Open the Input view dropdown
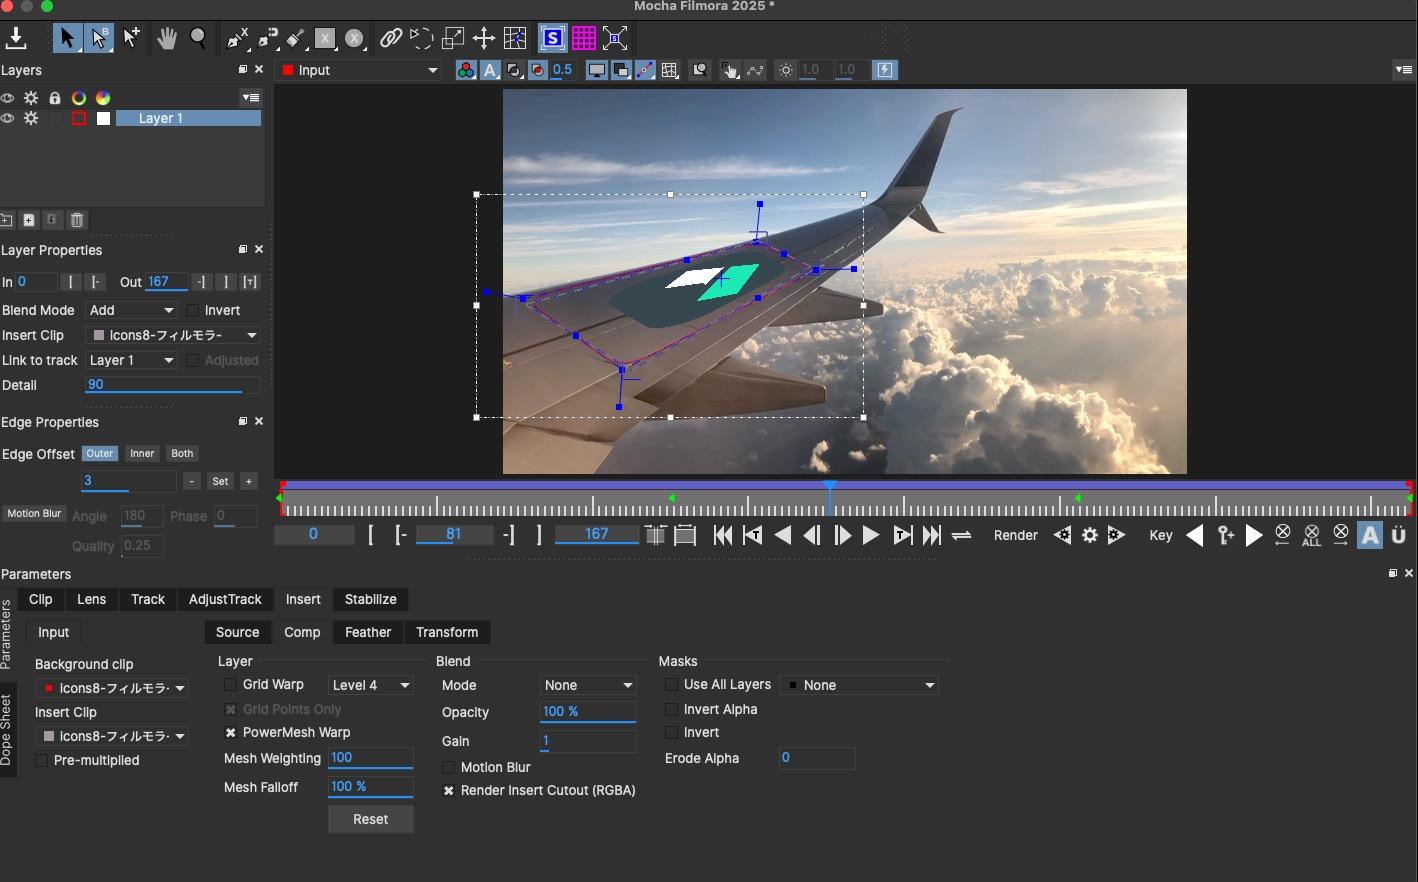 [358, 70]
